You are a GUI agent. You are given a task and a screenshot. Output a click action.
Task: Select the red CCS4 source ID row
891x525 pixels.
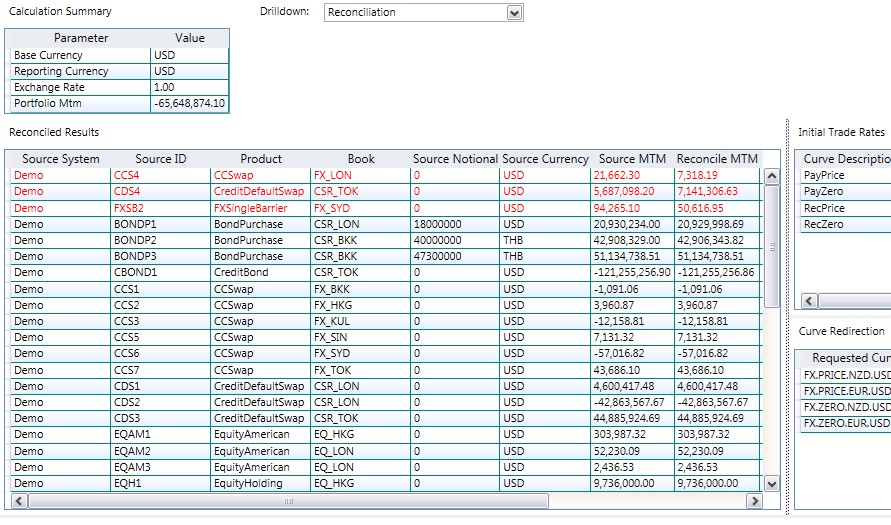(x=385, y=176)
